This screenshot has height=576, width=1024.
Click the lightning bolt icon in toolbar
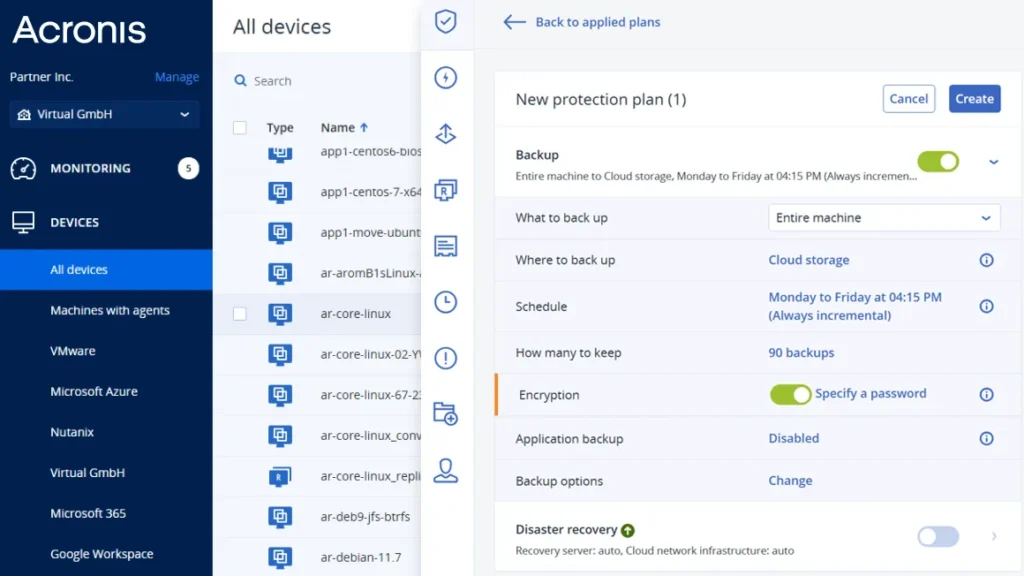click(446, 78)
